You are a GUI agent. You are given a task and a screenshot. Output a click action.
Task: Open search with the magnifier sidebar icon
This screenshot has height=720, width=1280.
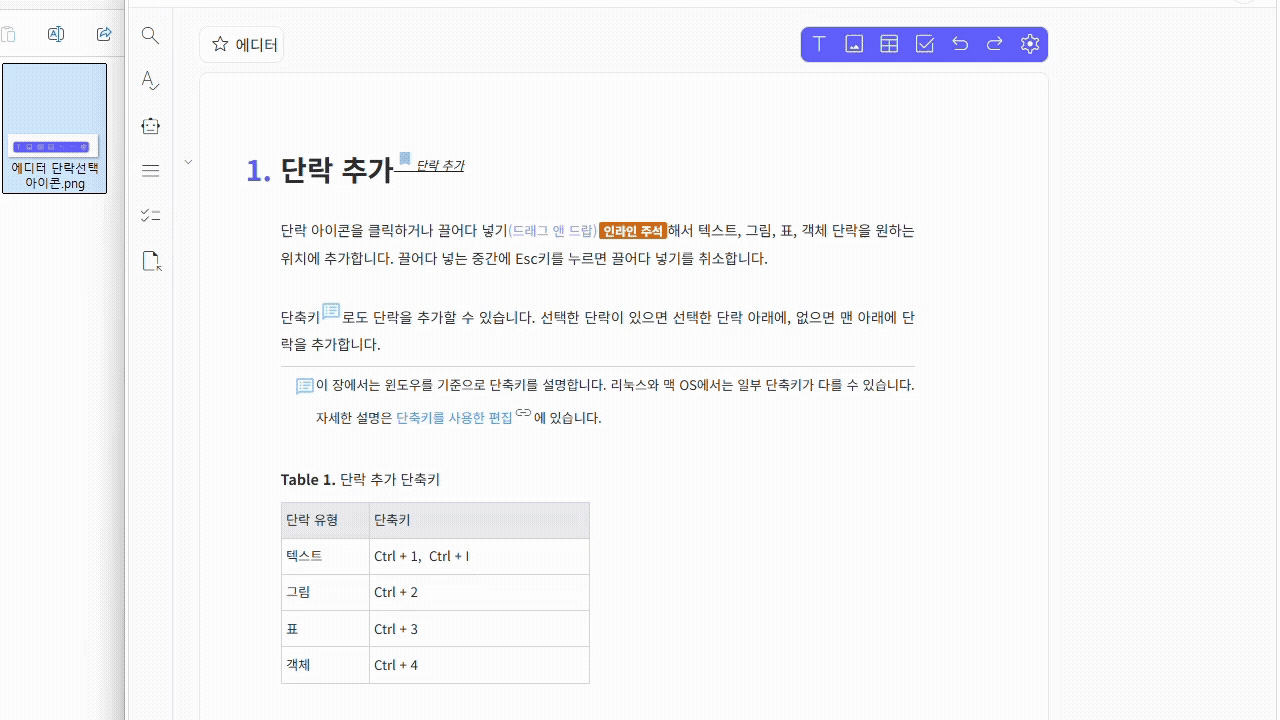point(150,36)
